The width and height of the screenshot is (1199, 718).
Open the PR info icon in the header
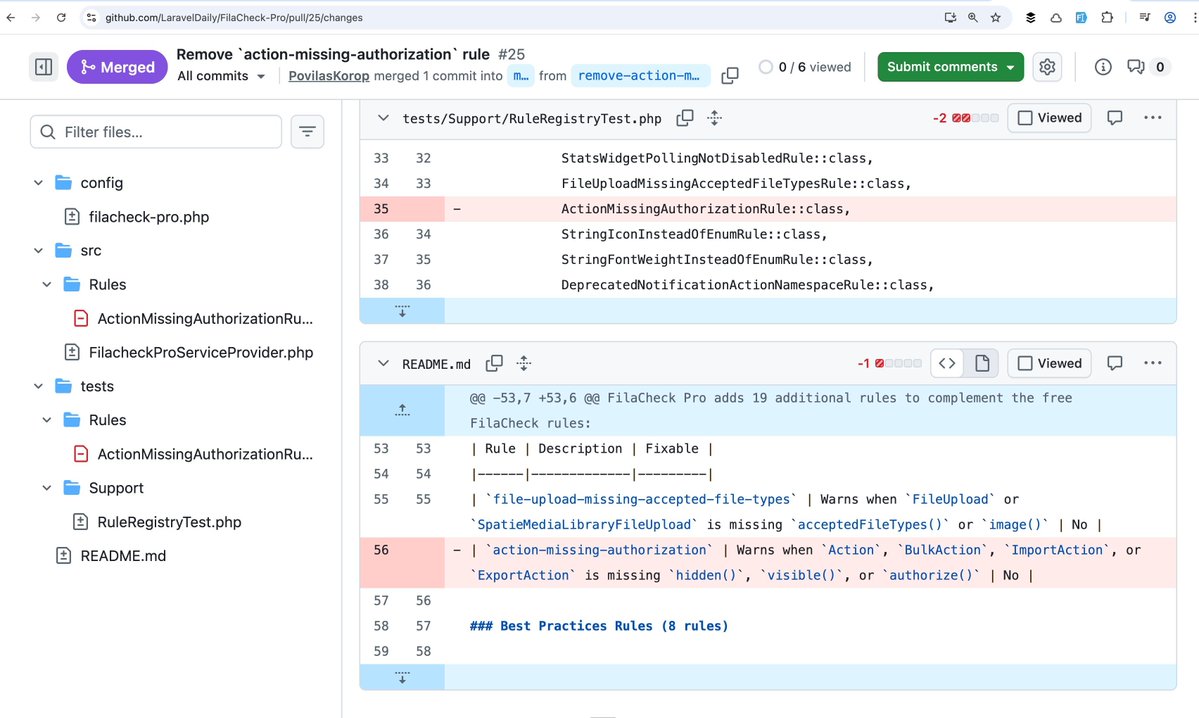[x=1101, y=66]
